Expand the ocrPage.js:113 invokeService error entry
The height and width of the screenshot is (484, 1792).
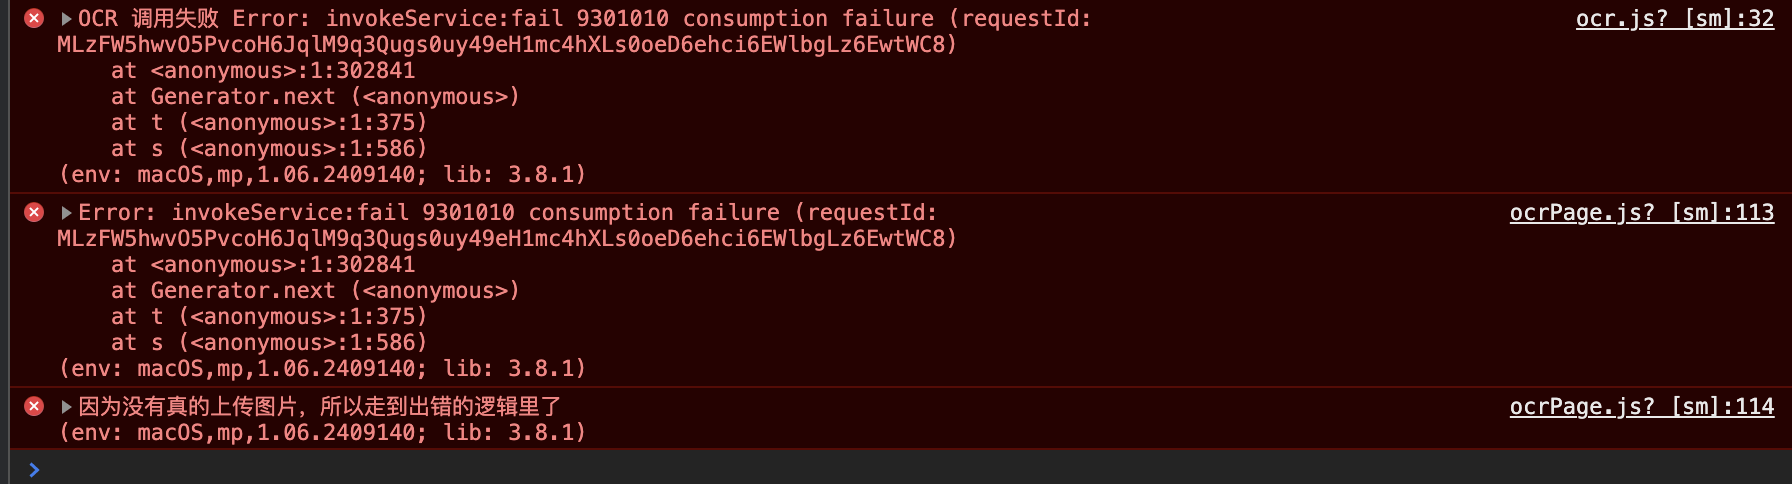[x=66, y=212]
